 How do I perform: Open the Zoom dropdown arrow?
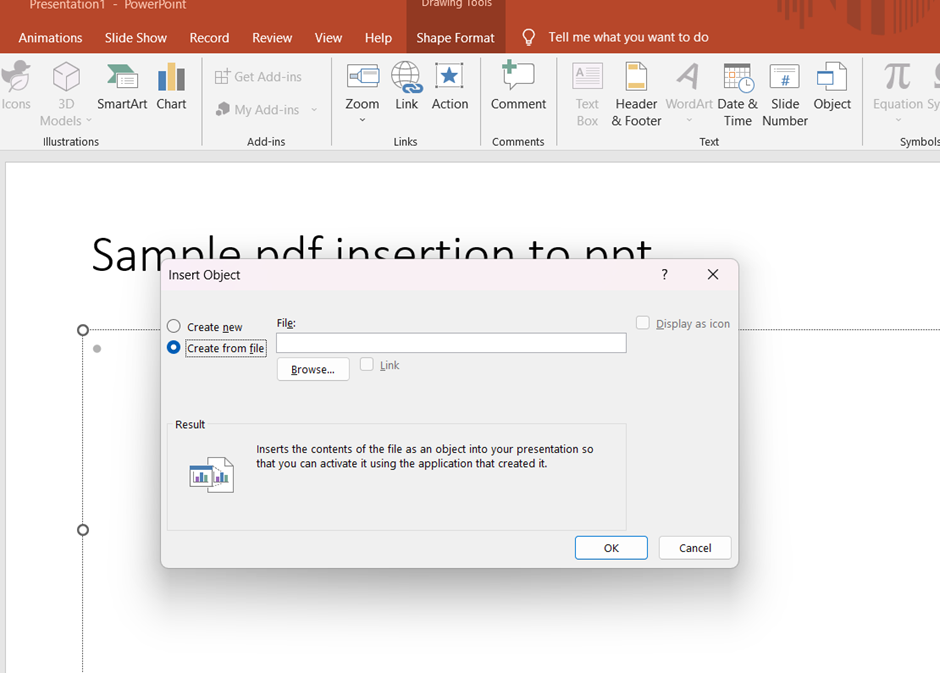click(362, 120)
